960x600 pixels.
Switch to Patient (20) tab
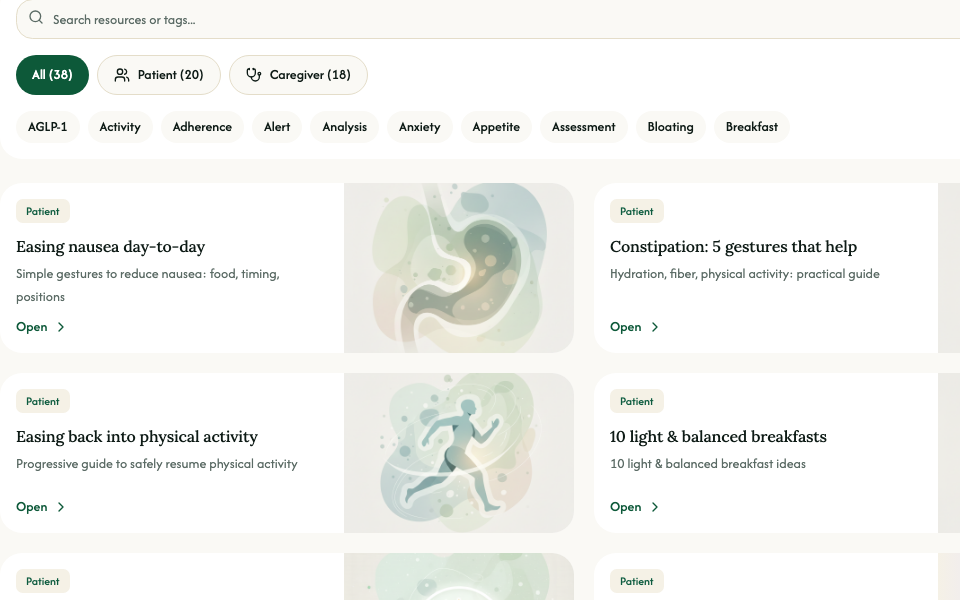pyautogui.click(x=159, y=75)
